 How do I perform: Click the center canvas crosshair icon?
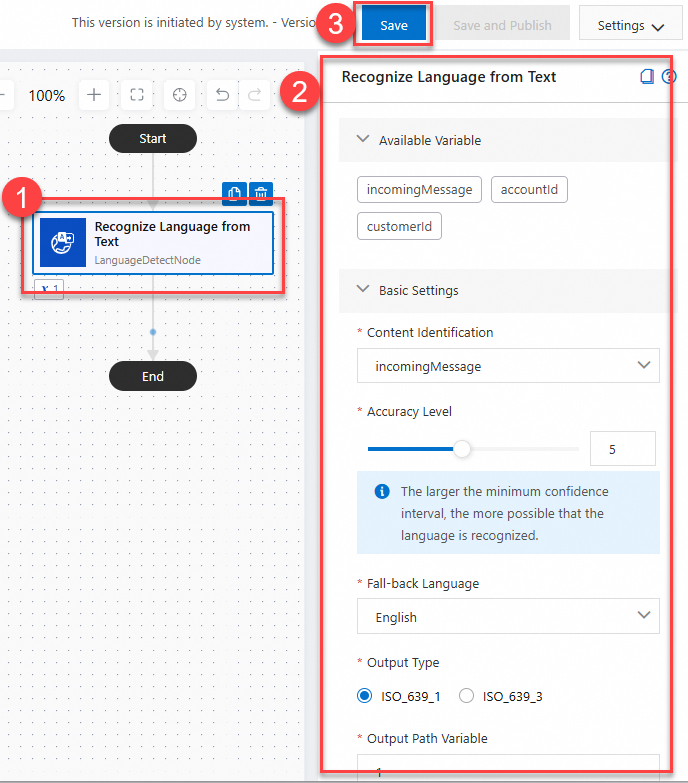pos(179,94)
